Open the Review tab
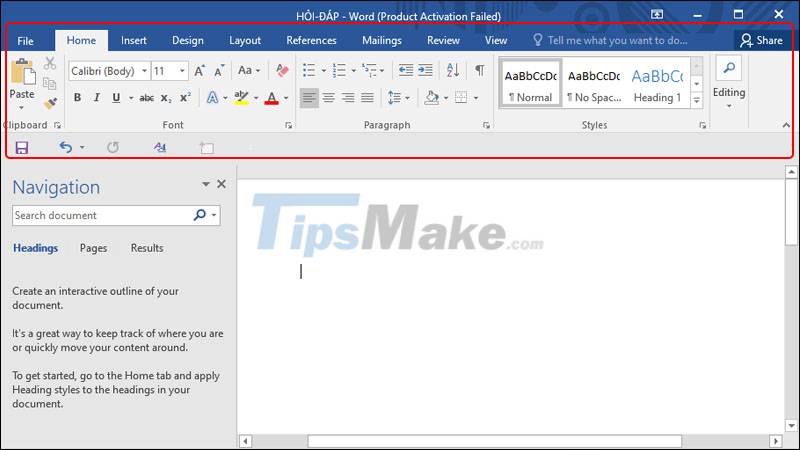 [x=443, y=40]
